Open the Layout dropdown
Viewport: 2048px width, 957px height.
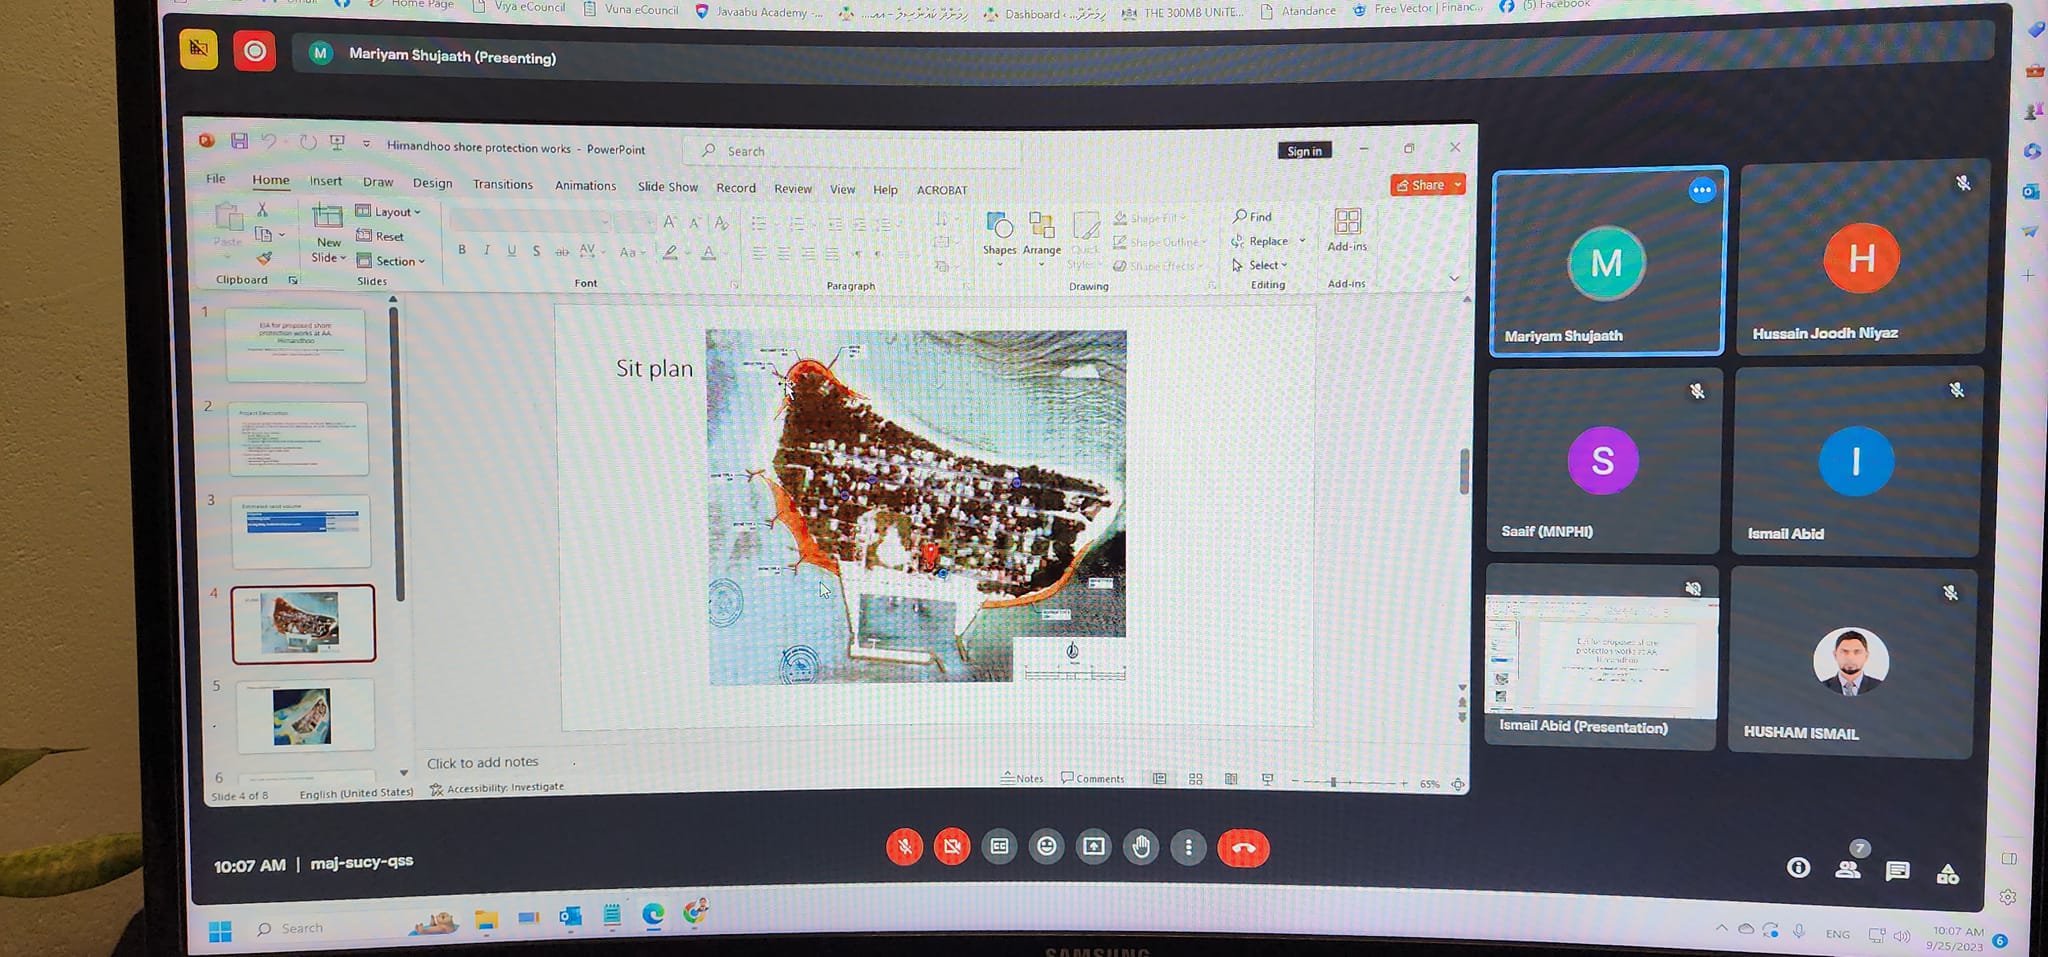tap(389, 211)
